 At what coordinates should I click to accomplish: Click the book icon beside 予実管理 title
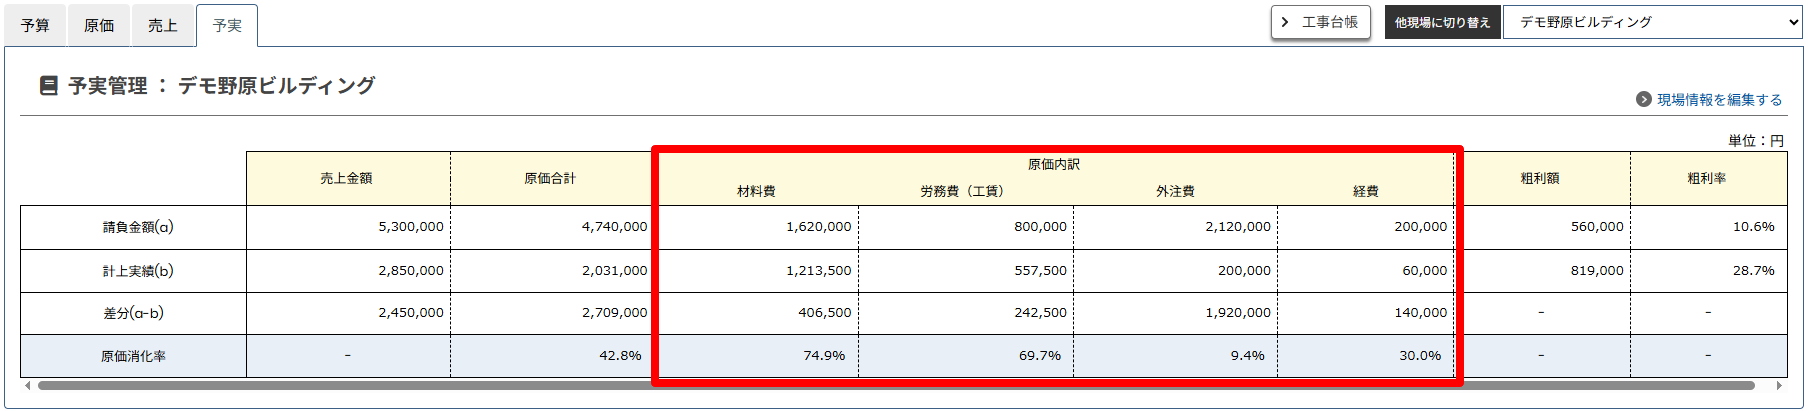click(x=48, y=86)
